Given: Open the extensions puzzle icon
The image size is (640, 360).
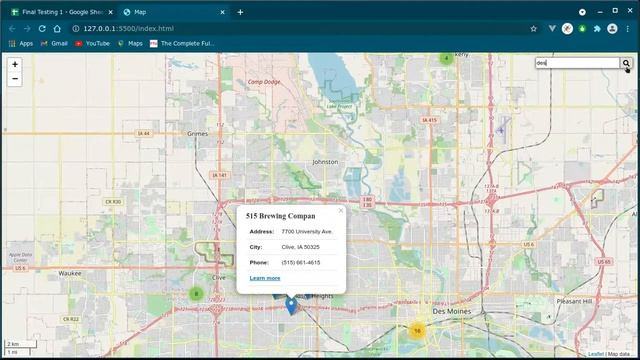Looking at the screenshot, I should (x=597, y=29).
